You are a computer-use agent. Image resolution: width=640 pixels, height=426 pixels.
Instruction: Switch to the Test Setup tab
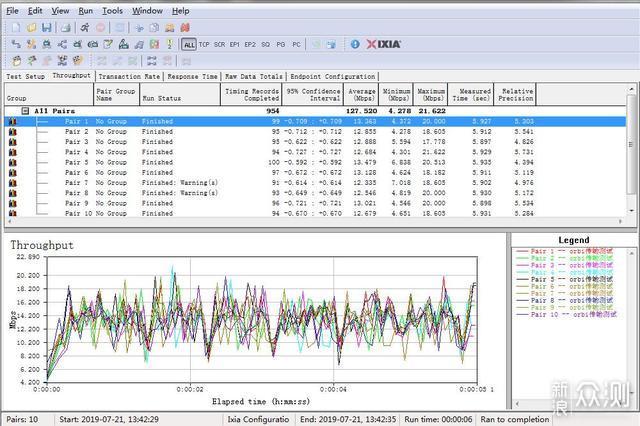coord(25,76)
